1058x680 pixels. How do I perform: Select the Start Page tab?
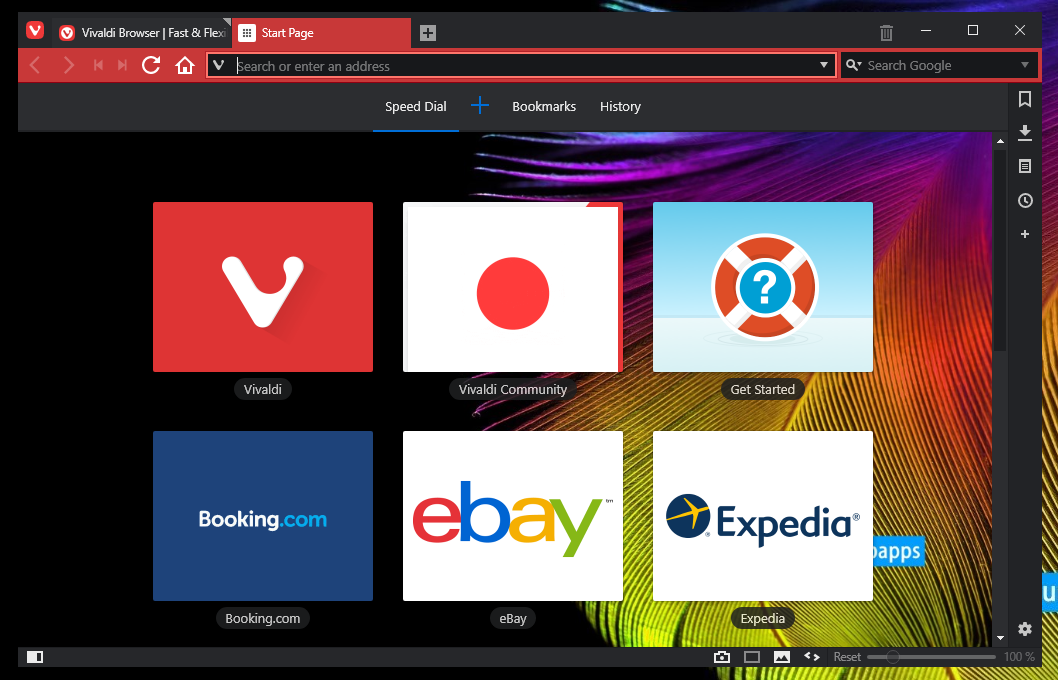[321, 32]
